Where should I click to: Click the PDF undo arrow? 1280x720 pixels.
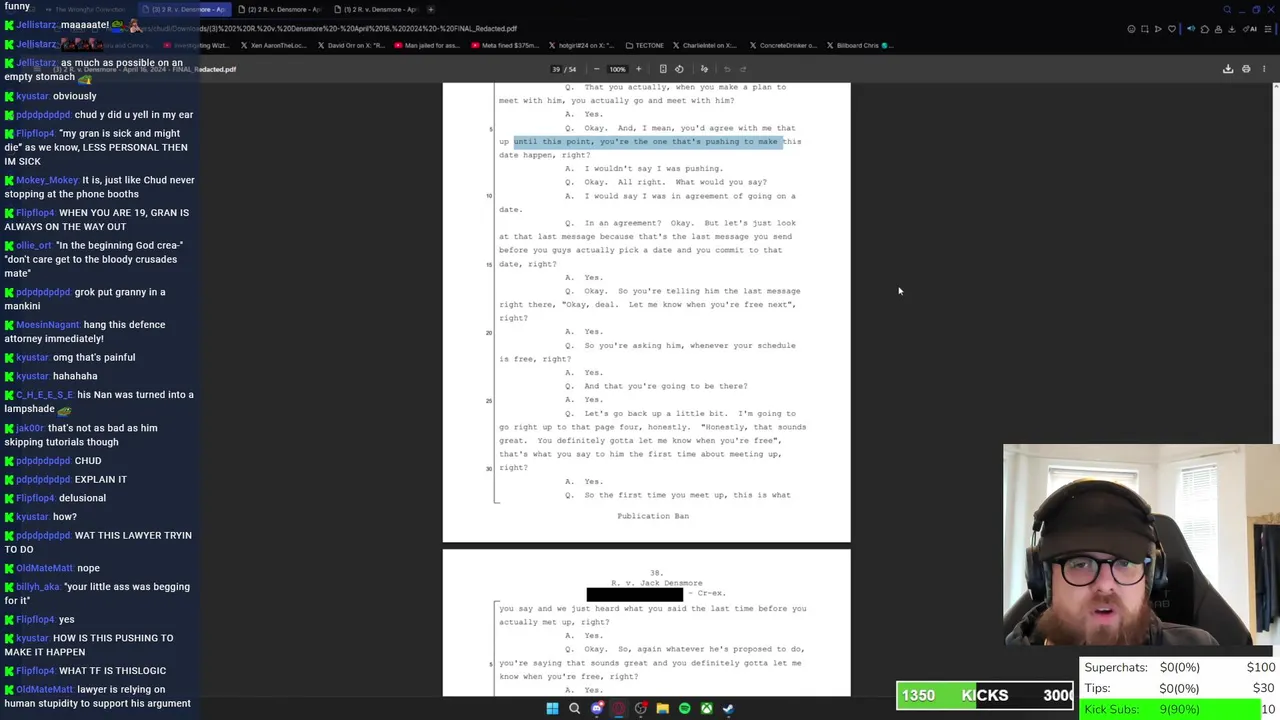[x=727, y=69]
